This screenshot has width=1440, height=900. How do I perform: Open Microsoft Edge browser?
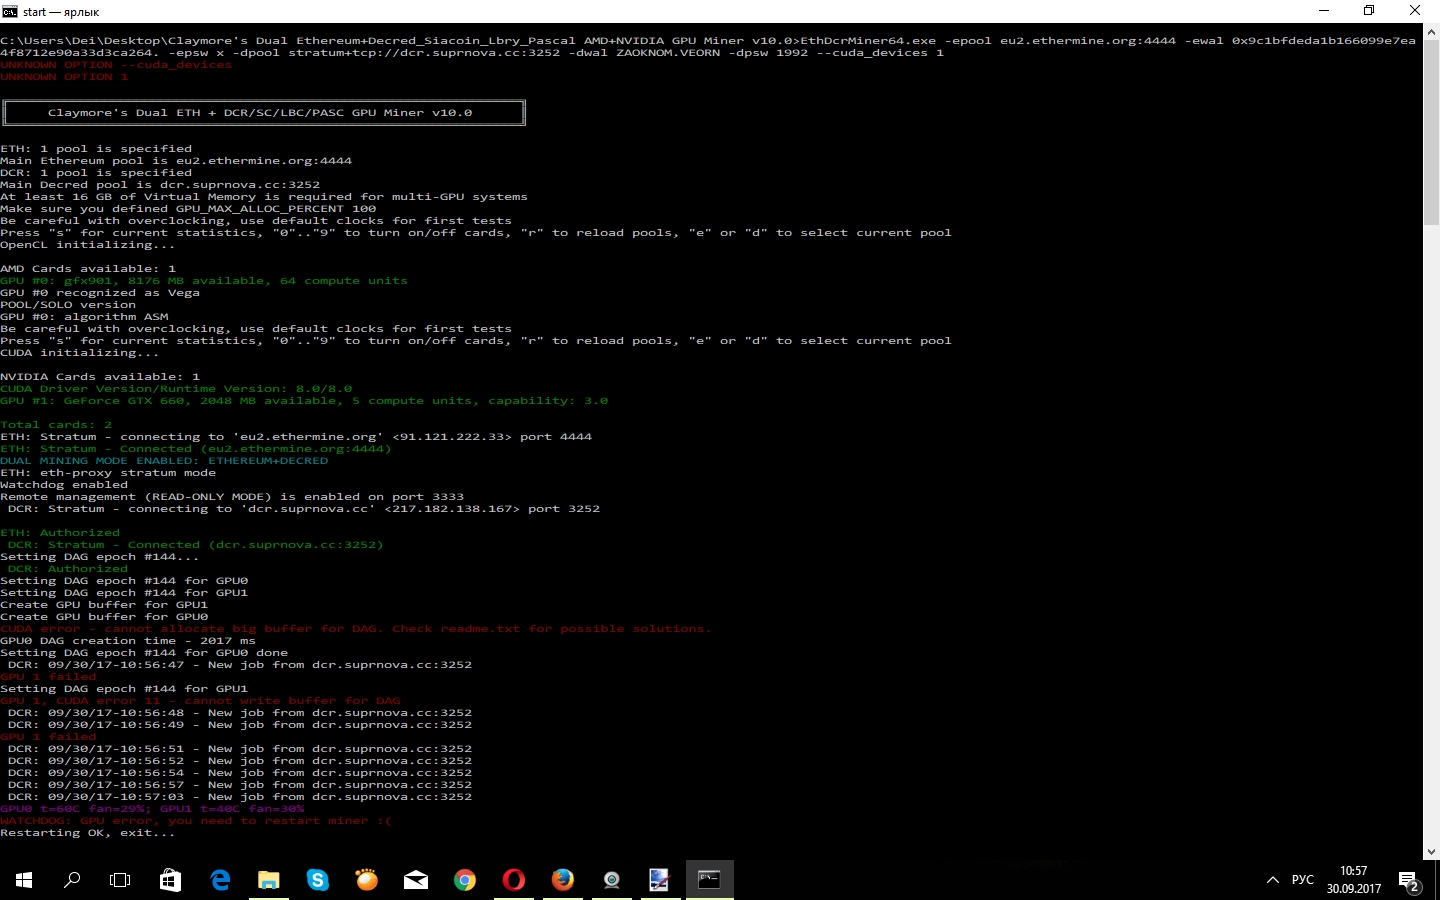pyautogui.click(x=220, y=880)
